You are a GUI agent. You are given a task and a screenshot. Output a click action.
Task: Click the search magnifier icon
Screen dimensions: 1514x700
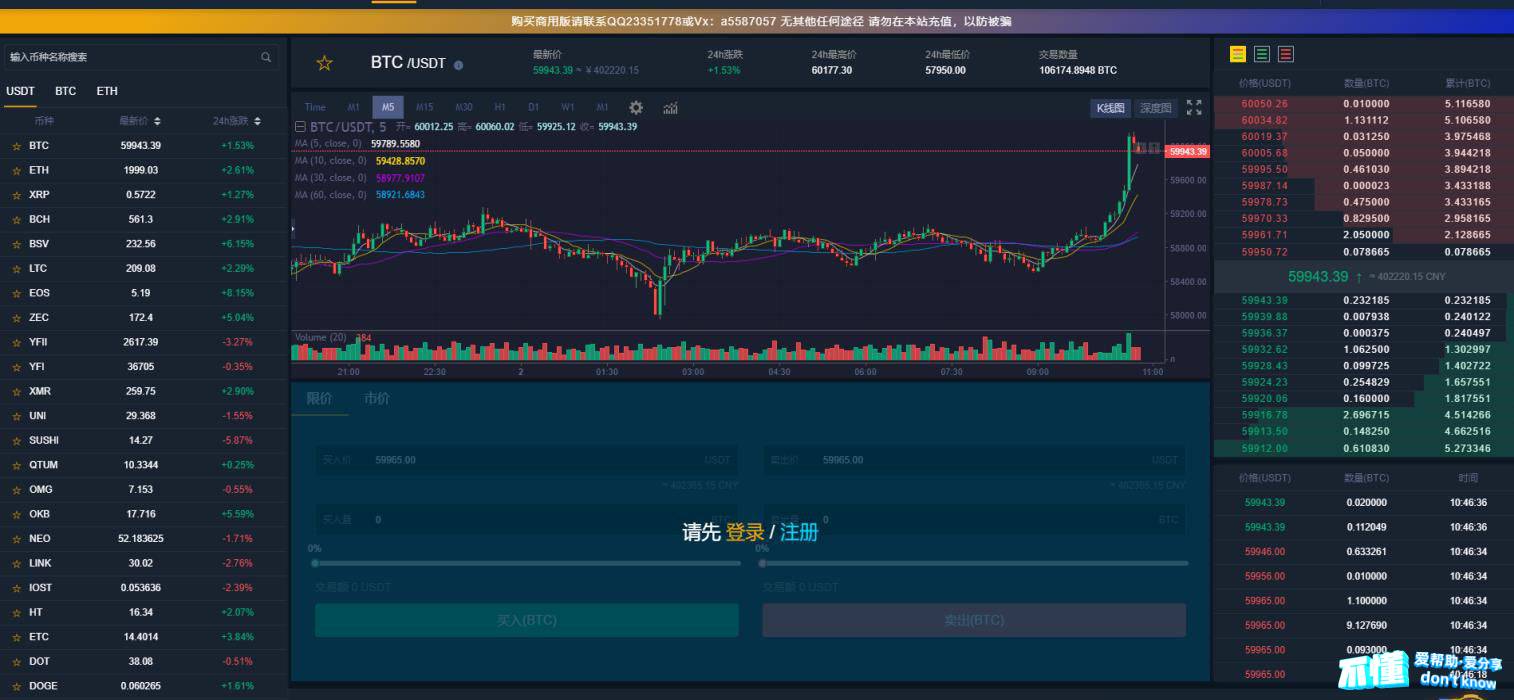coord(266,58)
